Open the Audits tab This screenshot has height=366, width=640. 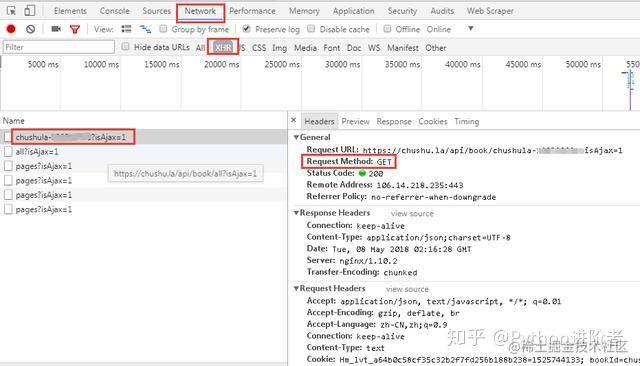click(x=442, y=11)
